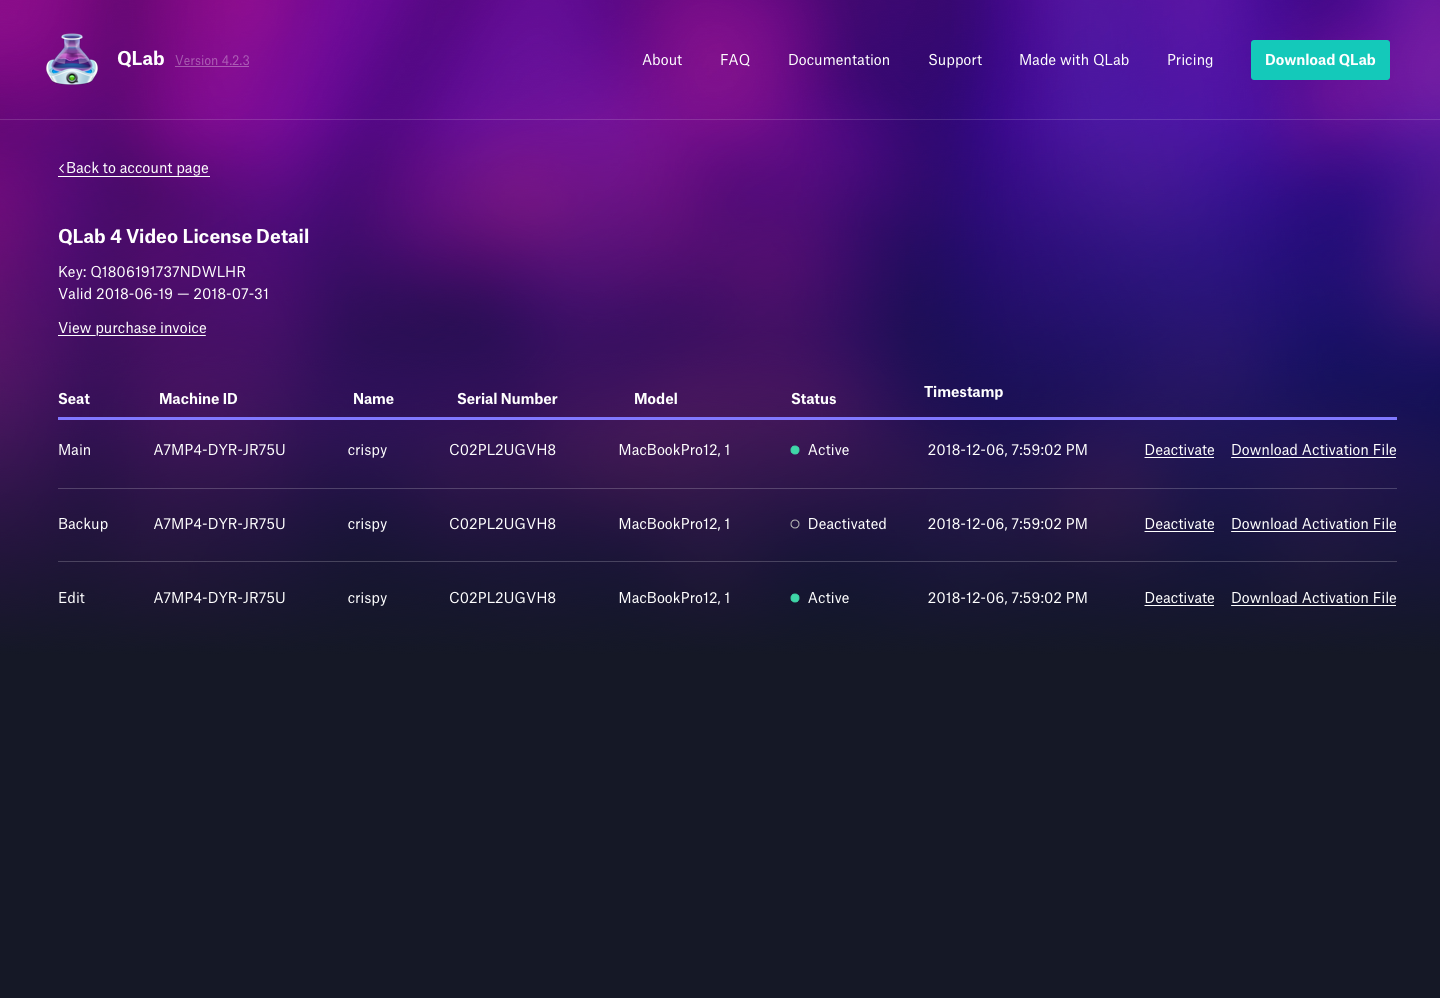The width and height of the screenshot is (1440, 998).
Task: Open the About page
Action: pos(662,60)
